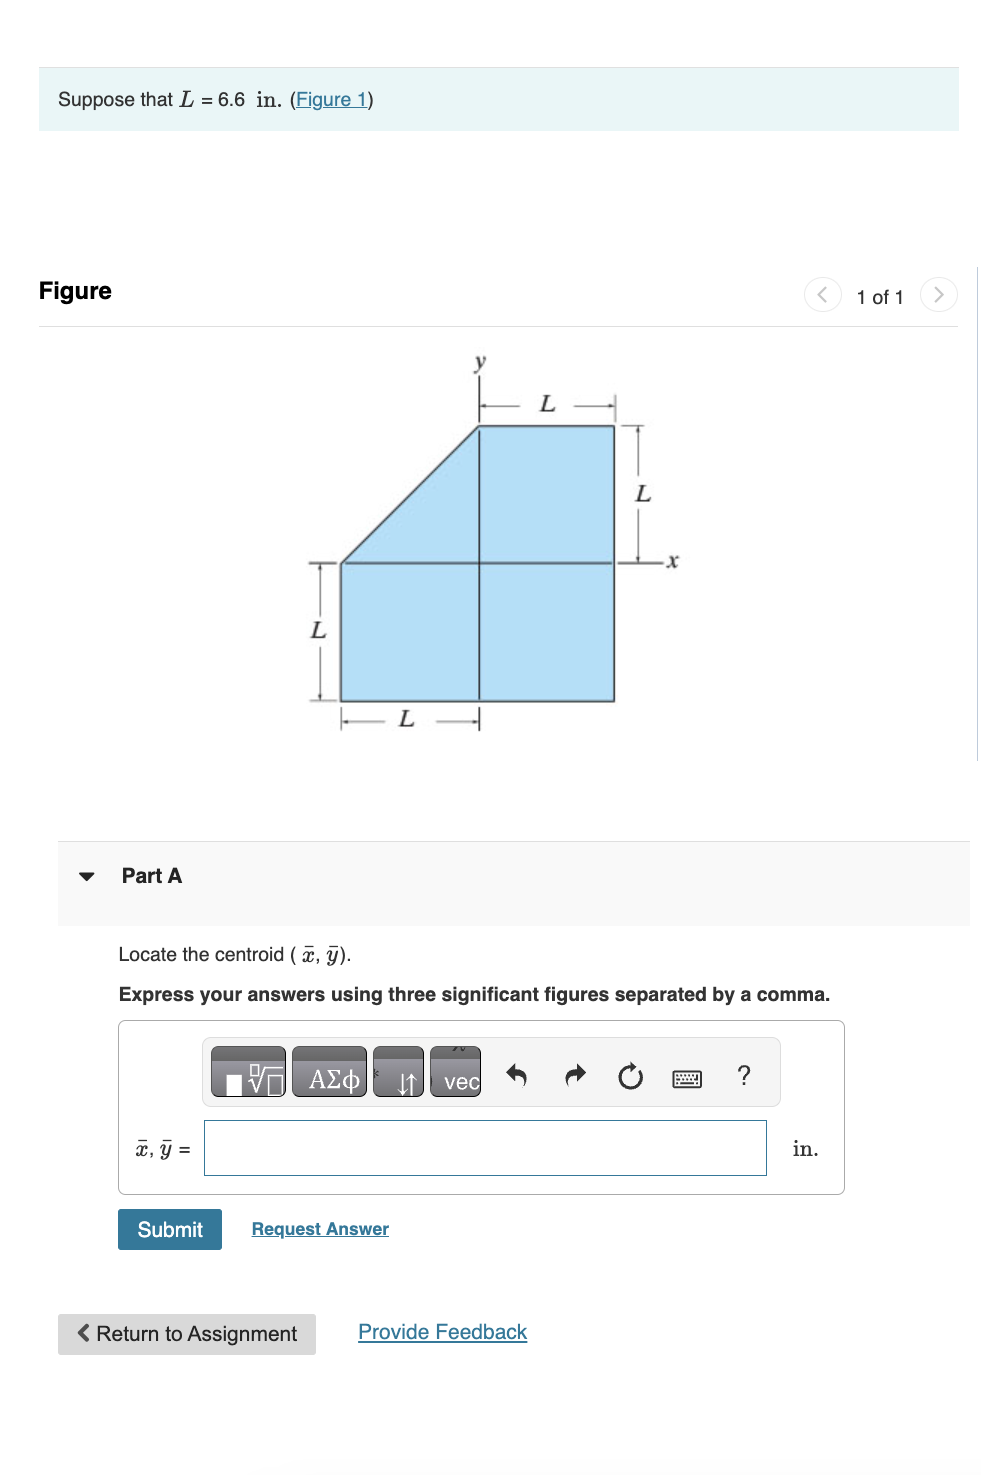Collapse the Part A section
Screen dimensions: 981x1475
tap(87, 876)
